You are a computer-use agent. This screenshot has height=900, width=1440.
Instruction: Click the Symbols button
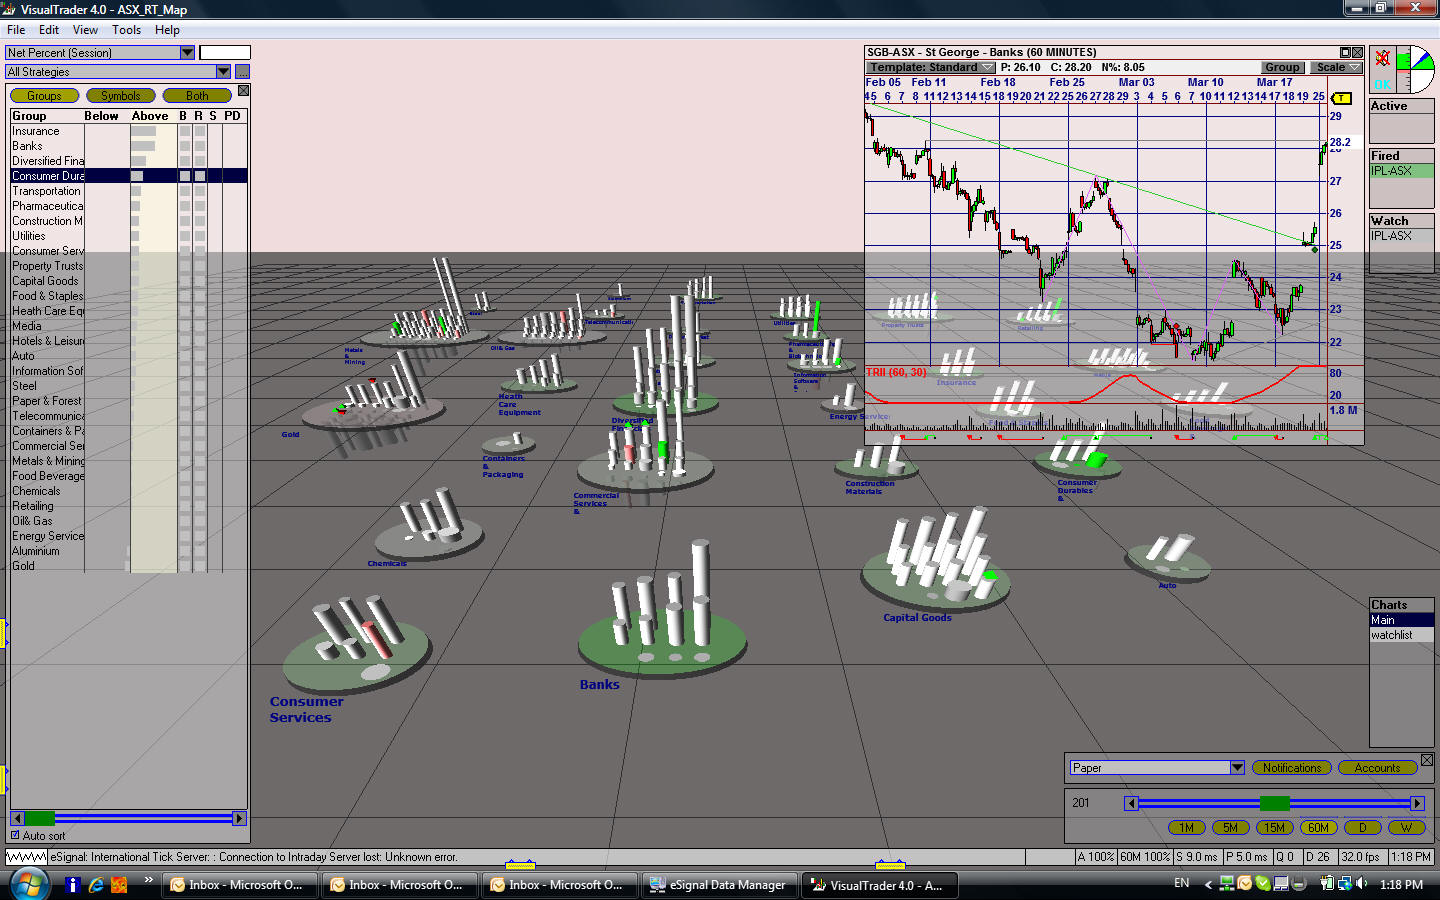tap(121, 96)
